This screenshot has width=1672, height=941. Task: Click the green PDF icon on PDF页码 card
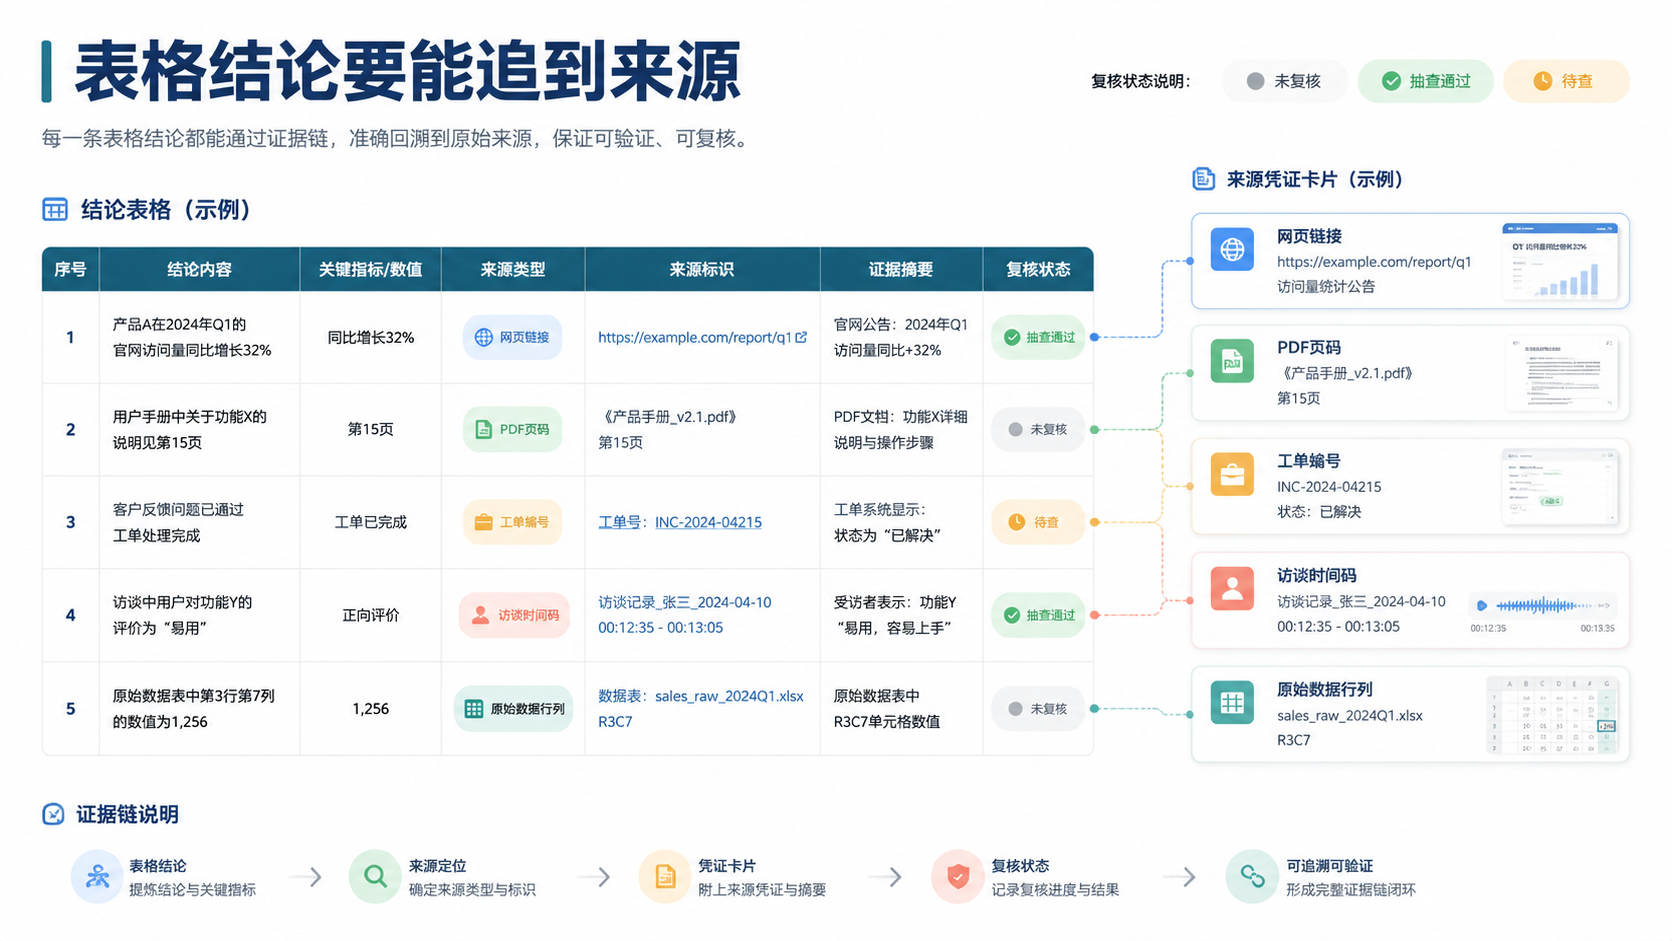tap(1232, 361)
